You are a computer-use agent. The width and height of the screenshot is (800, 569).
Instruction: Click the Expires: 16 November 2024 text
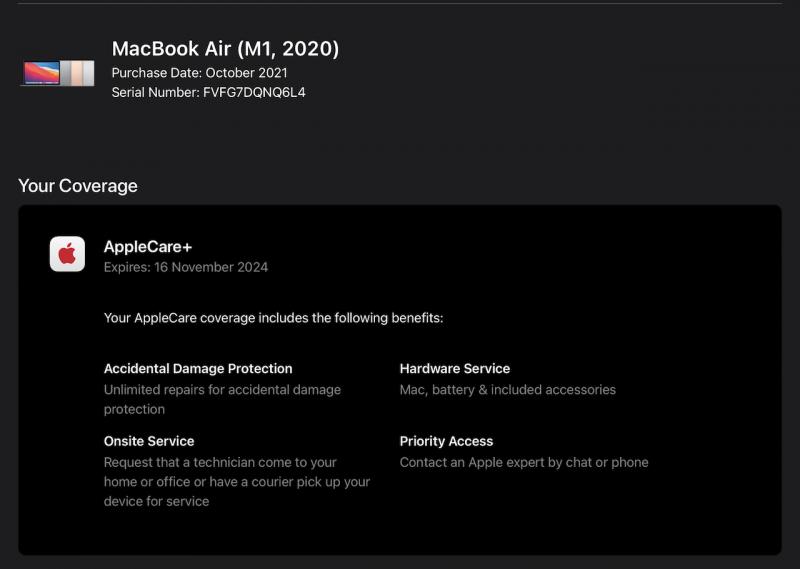[x=186, y=267]
